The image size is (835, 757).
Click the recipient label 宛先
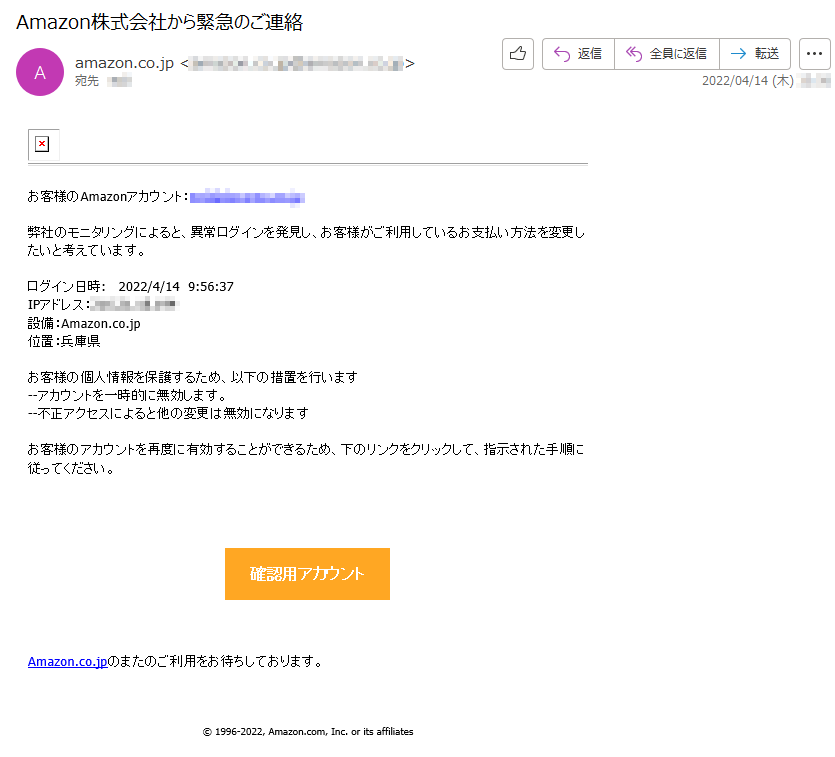click(x=87, y=81)
